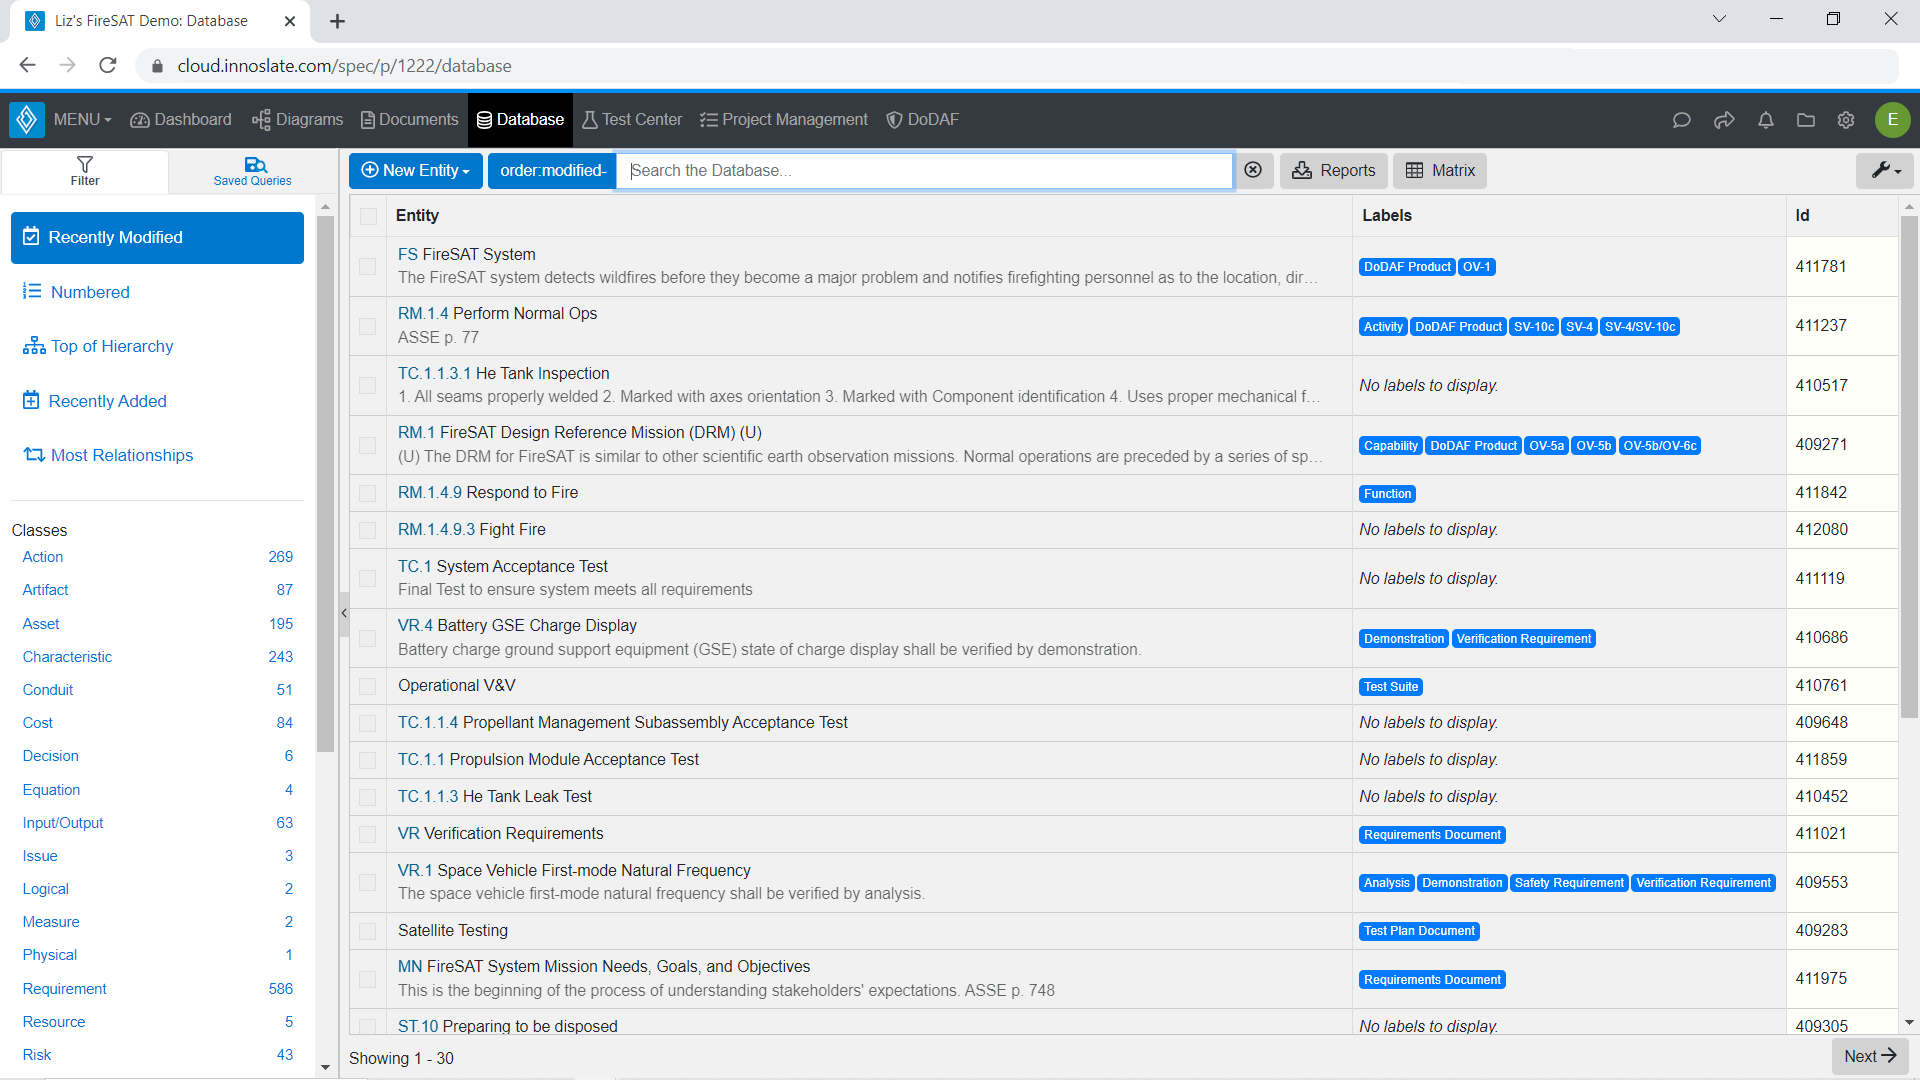Filter by Characteristic class
Viewport: 1920px width, 1080px height.
[x=68, y=657]
